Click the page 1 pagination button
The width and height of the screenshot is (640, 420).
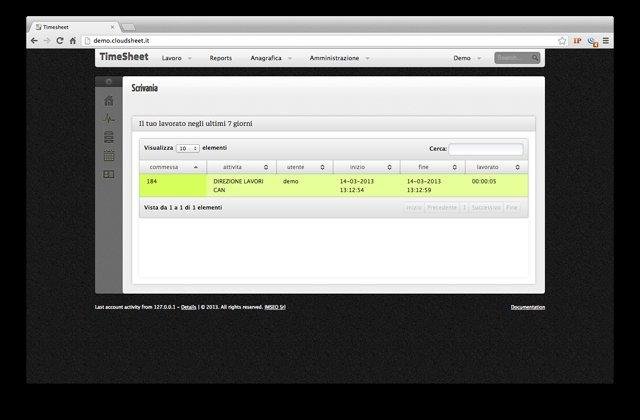pos(464,207)
